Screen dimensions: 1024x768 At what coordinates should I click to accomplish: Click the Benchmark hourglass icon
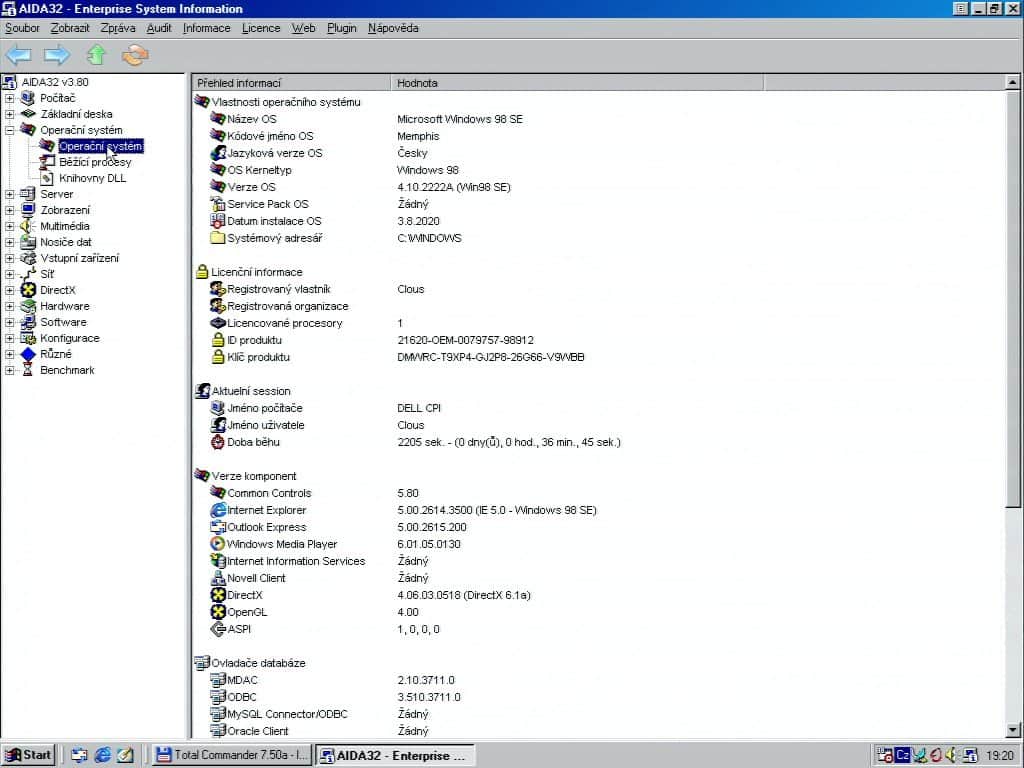[27, 370]
